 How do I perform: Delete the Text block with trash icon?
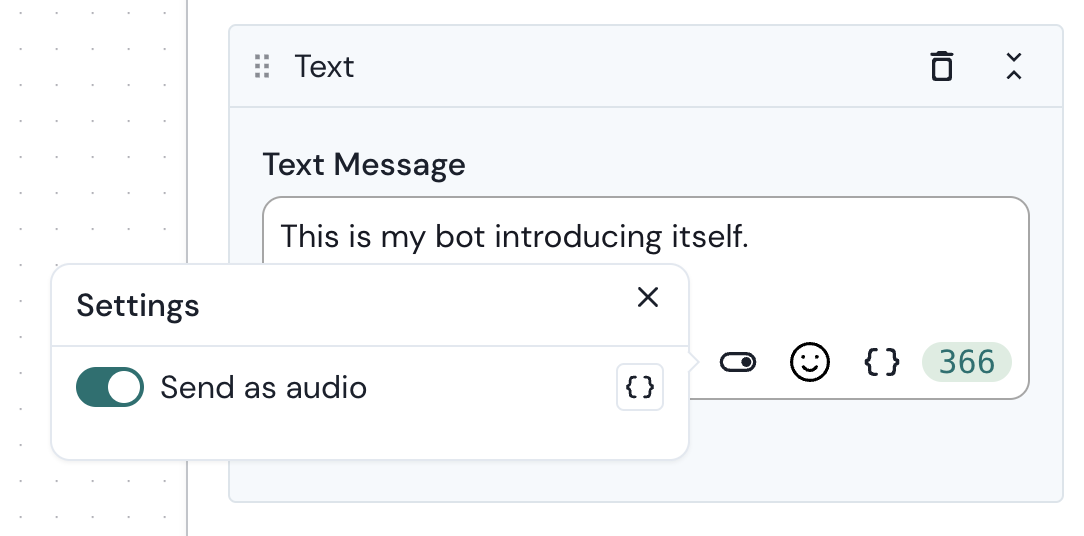coord(941,67)
